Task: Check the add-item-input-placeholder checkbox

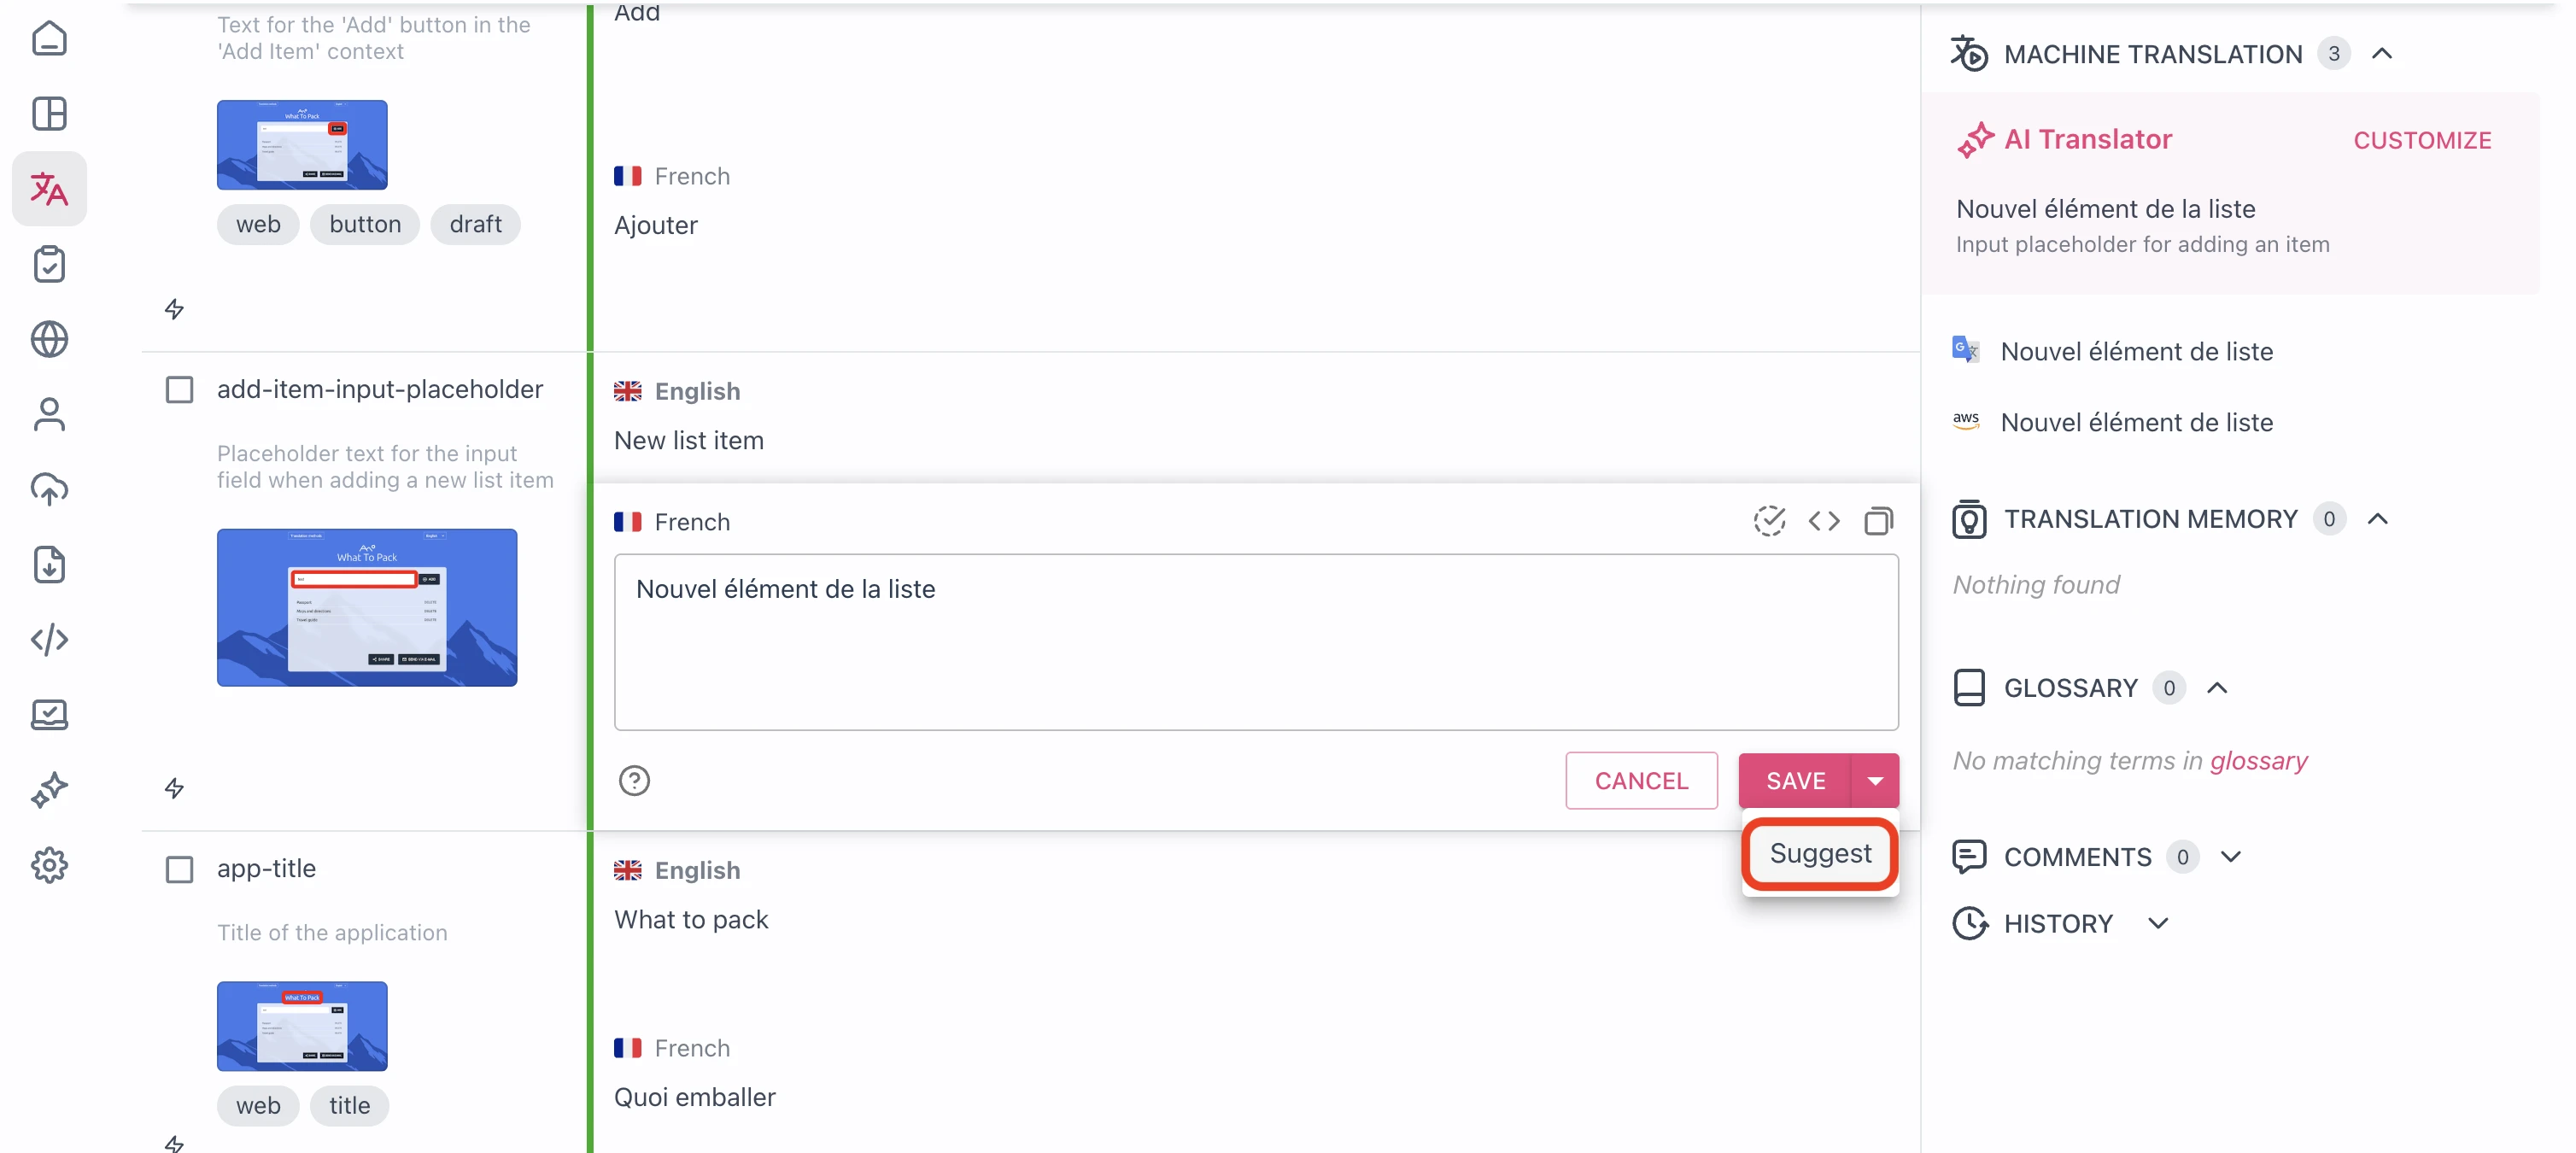Action: 180,389
